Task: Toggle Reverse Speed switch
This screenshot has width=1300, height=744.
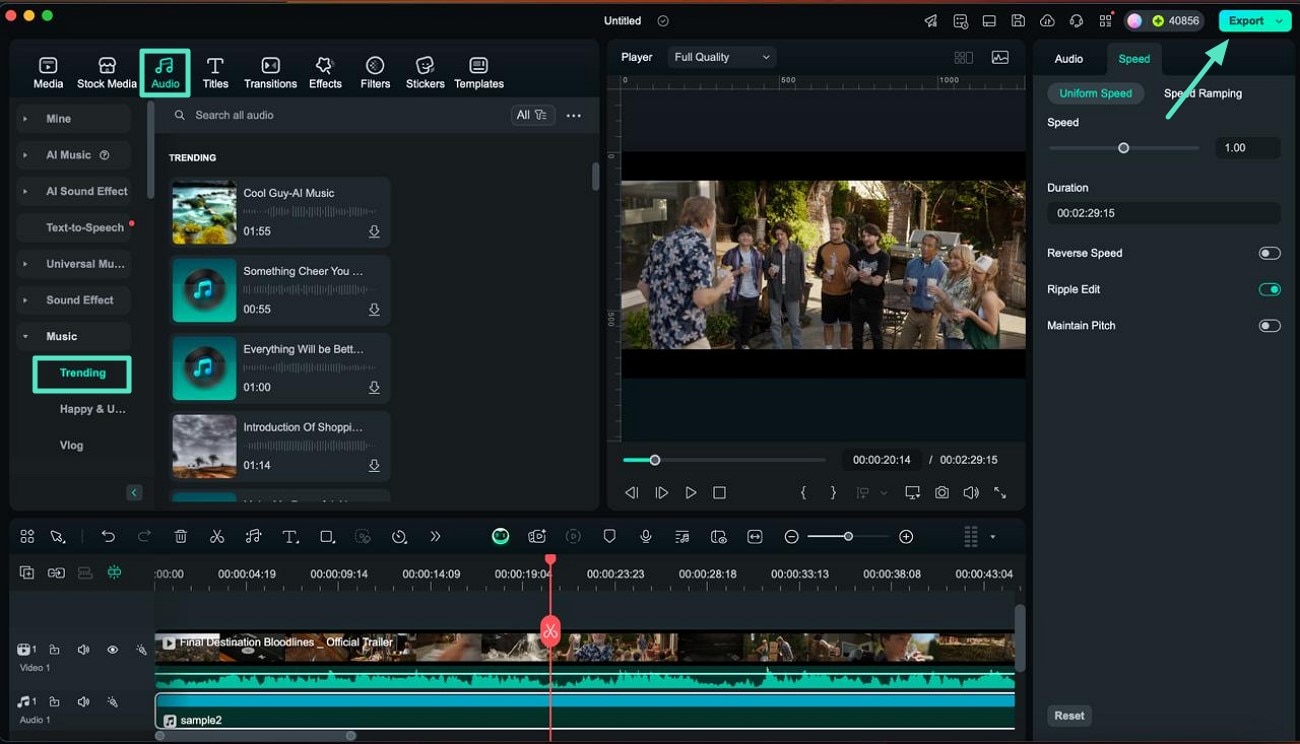Action: (1269, 253)
